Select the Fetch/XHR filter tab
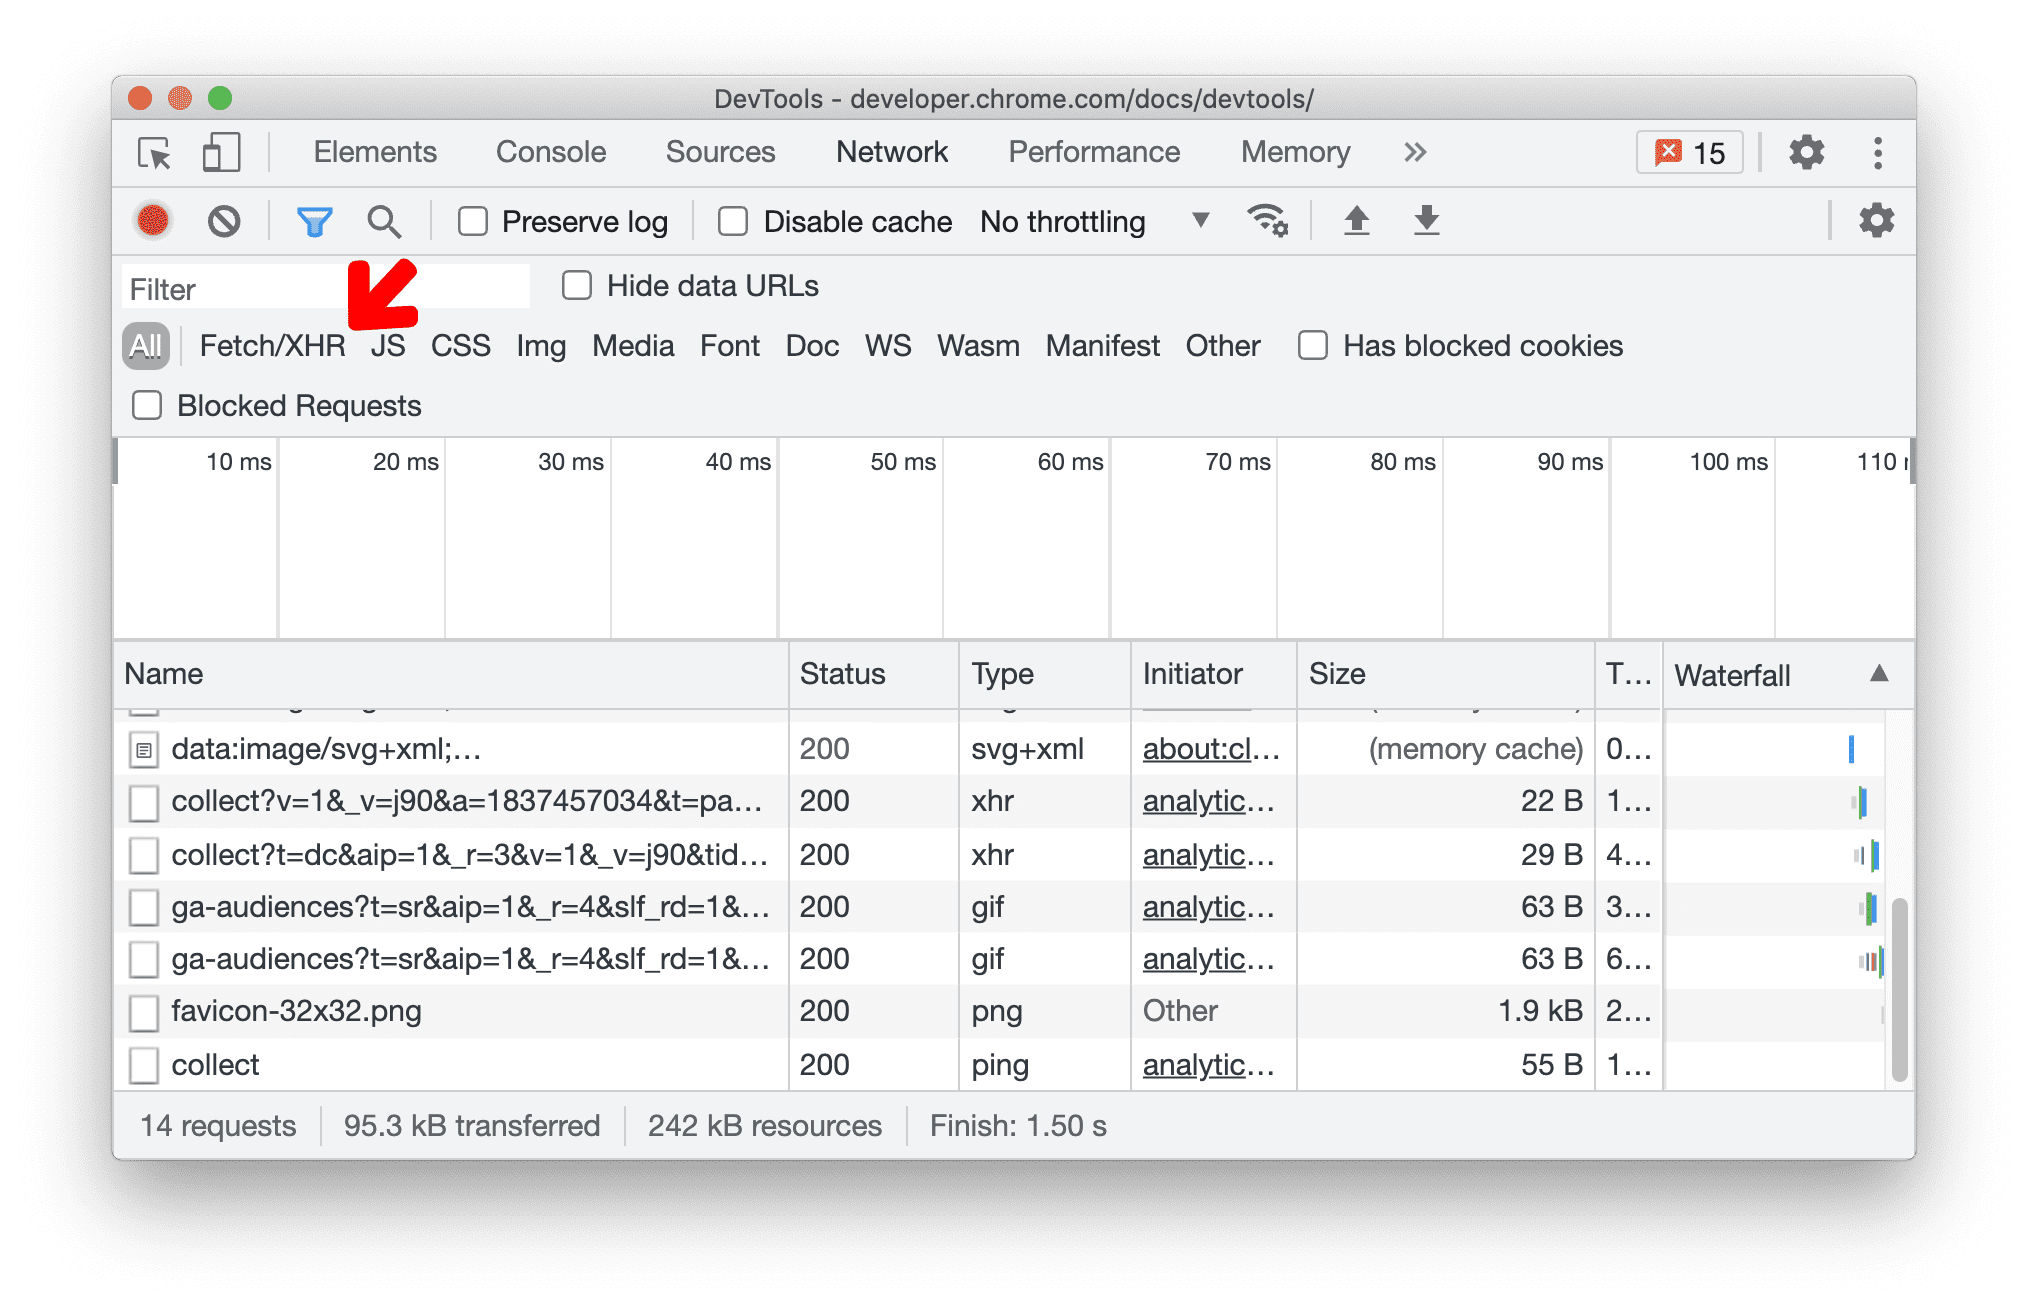This screenshot has width=2028, height=1308. (x=270, y=344)
